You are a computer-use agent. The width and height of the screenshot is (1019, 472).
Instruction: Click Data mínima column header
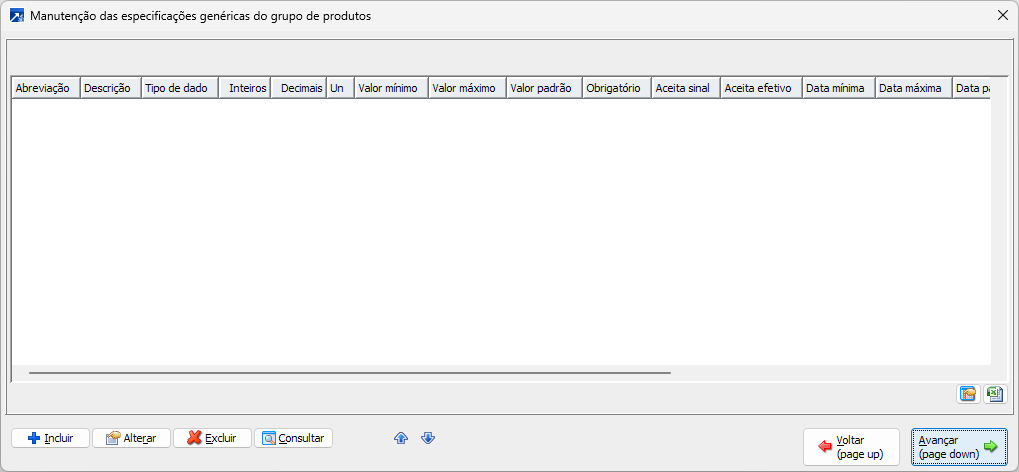(x=839, y=88)
